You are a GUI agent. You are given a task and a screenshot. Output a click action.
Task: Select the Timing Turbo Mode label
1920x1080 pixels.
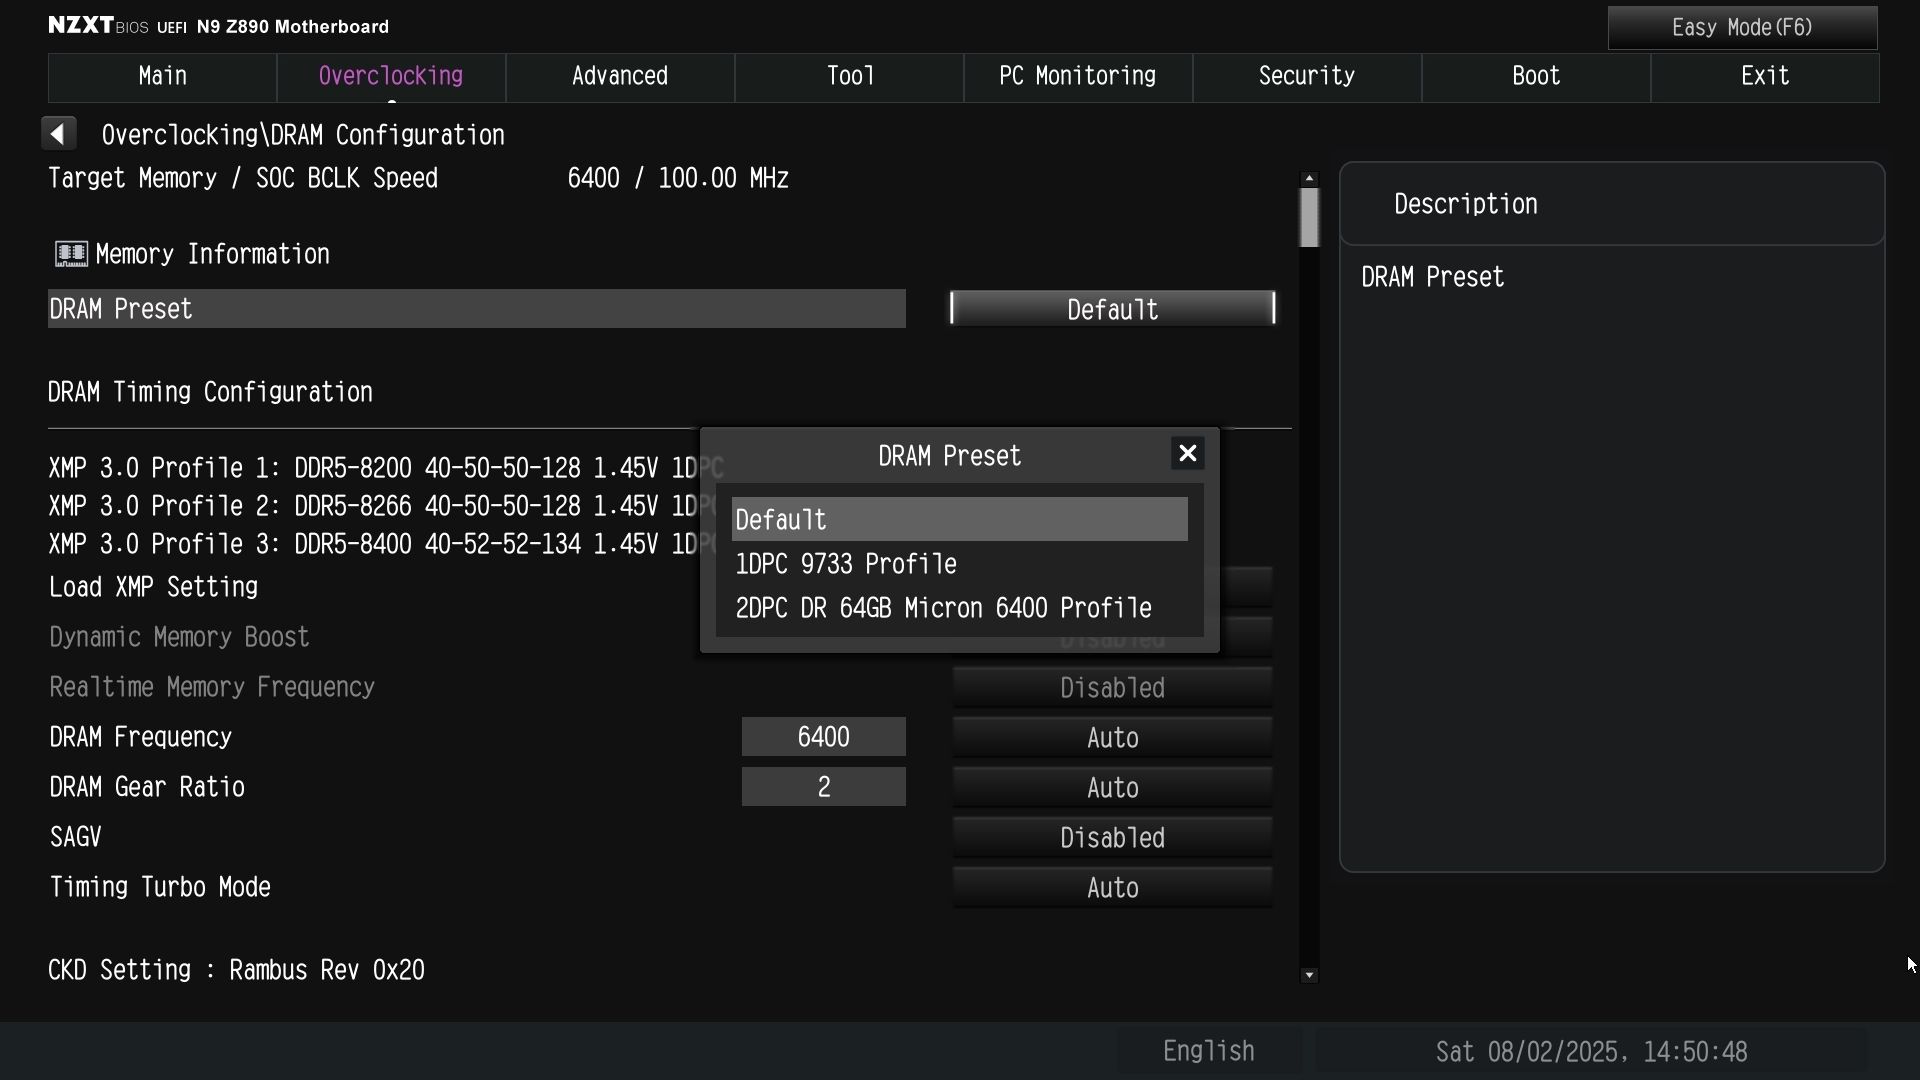pyautogui.click(x=160, y=887)
